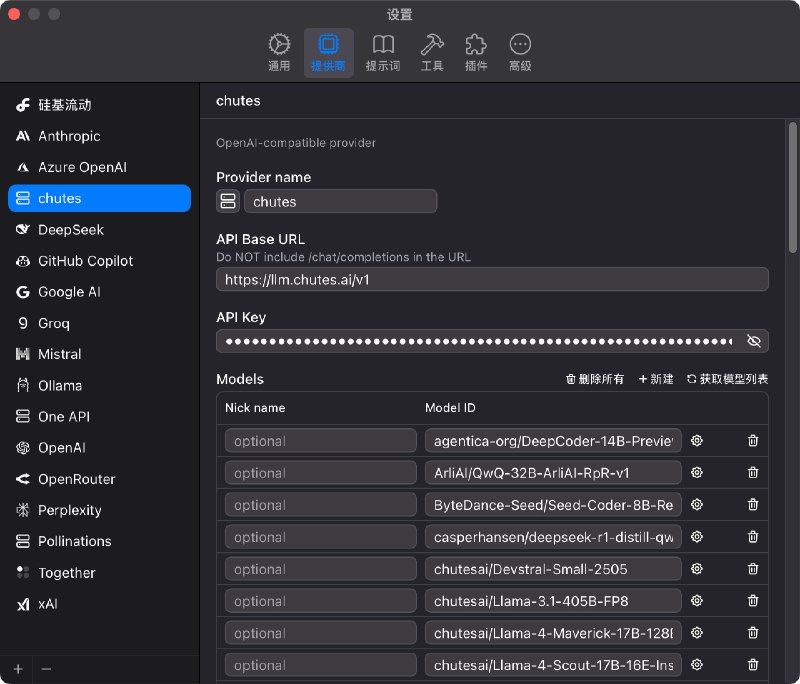Viewport: 800px width, 684px height.
Task: Select Anthropic provider in sidebar
Action: 99,136
